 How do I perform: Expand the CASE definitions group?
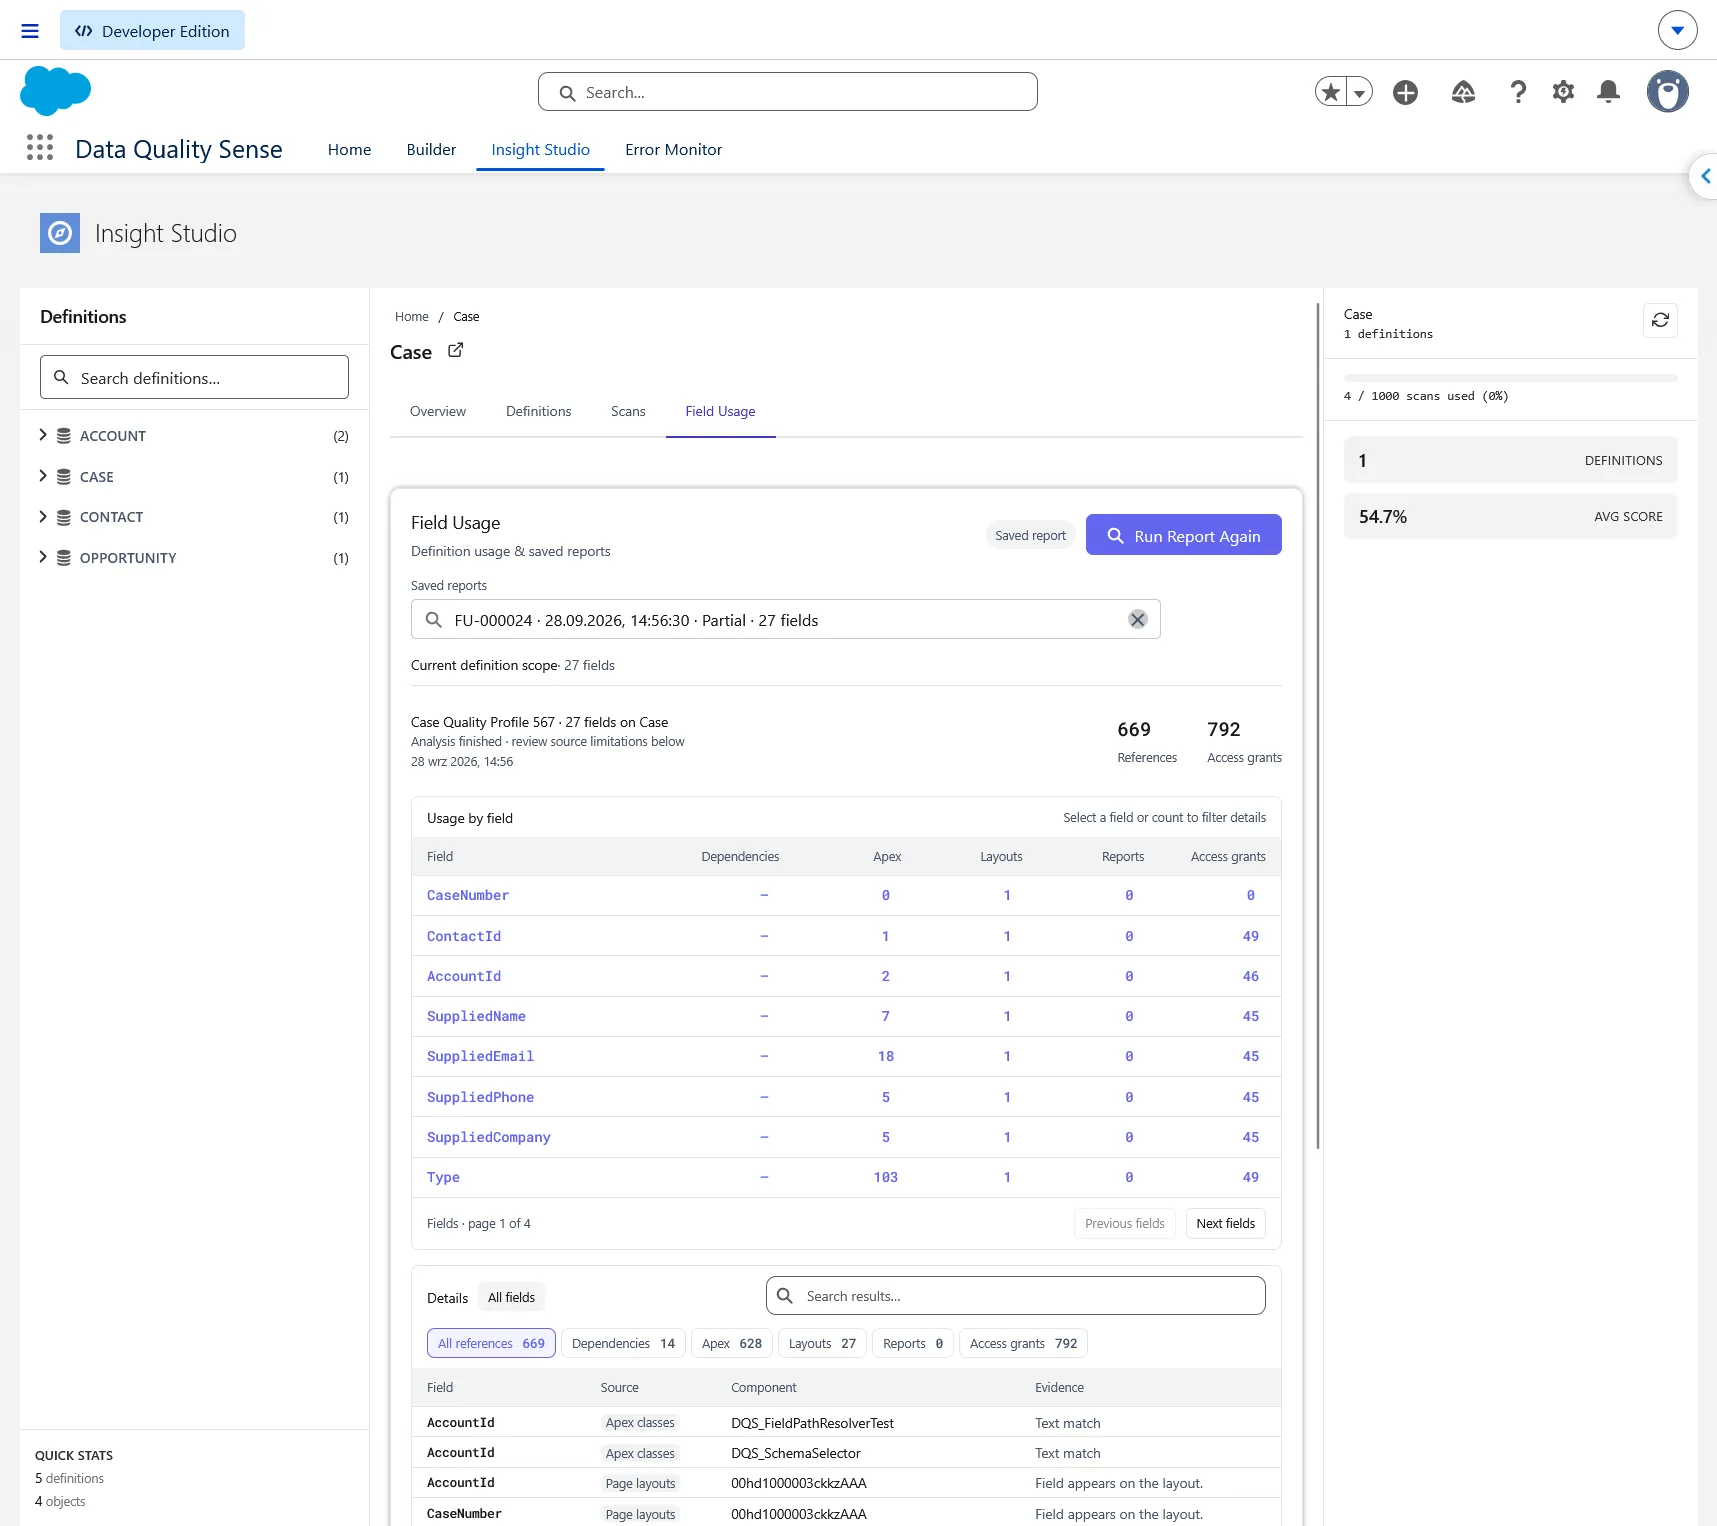tap(43, 476)
